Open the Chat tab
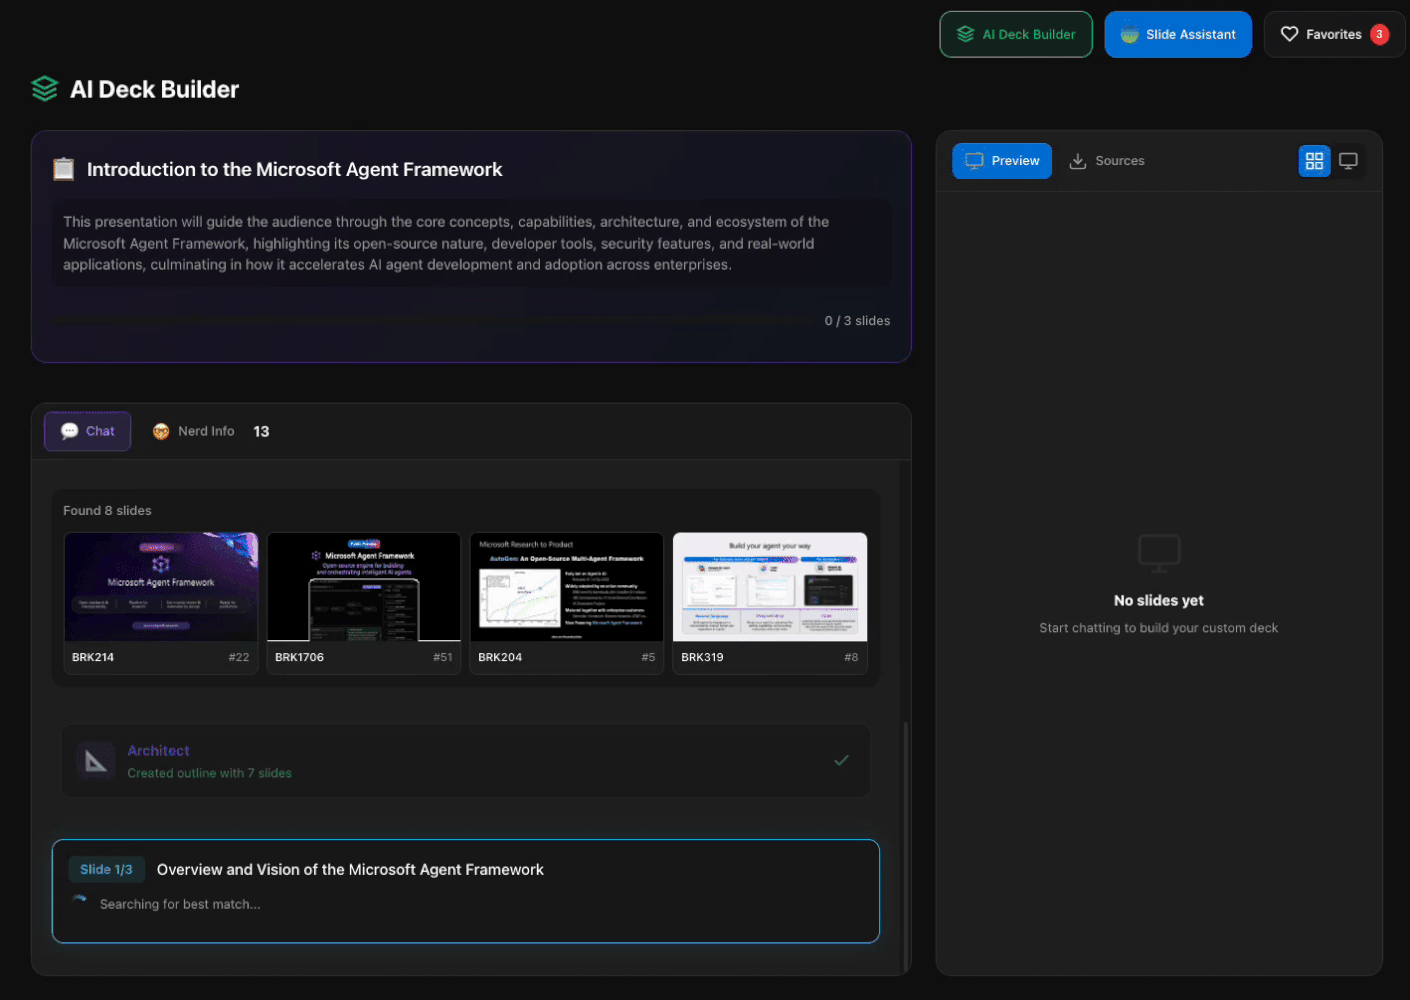1410x1000 pixels. (87, 430)
